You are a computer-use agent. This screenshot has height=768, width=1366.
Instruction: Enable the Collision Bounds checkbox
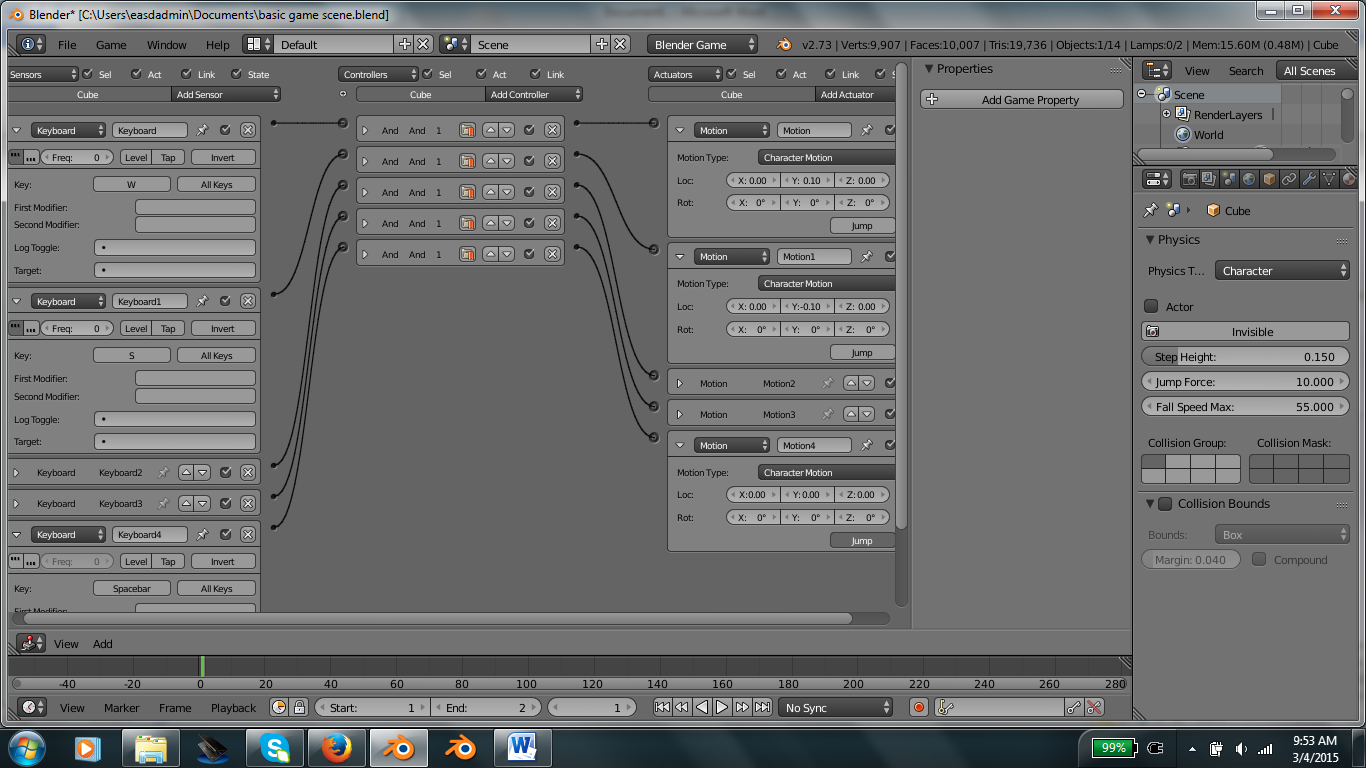coord(1165,503)
